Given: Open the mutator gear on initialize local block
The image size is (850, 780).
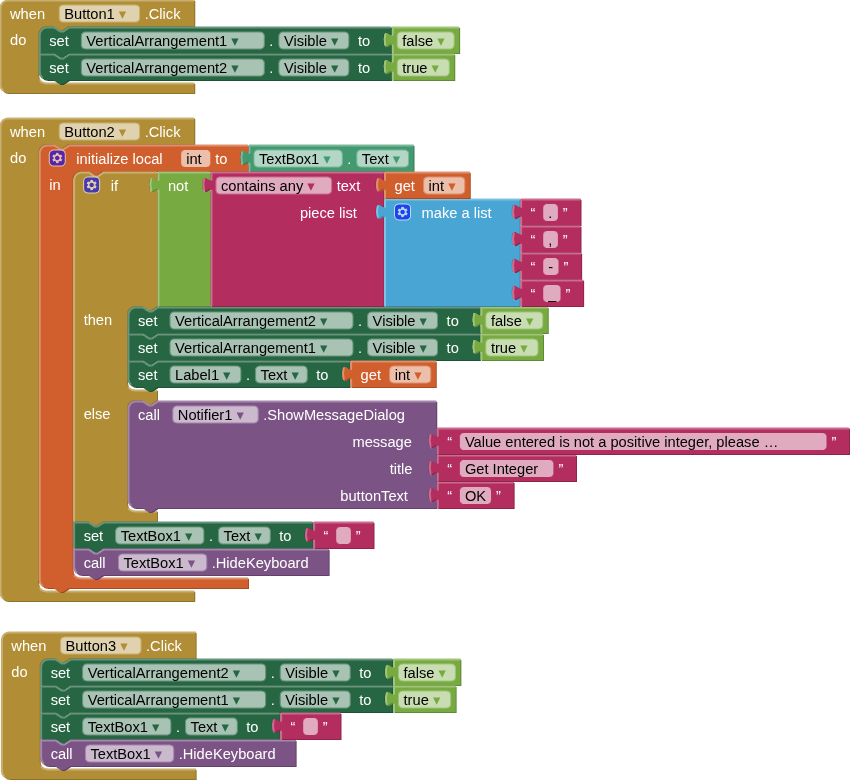Looking at the screenshot, I should 57,158.
